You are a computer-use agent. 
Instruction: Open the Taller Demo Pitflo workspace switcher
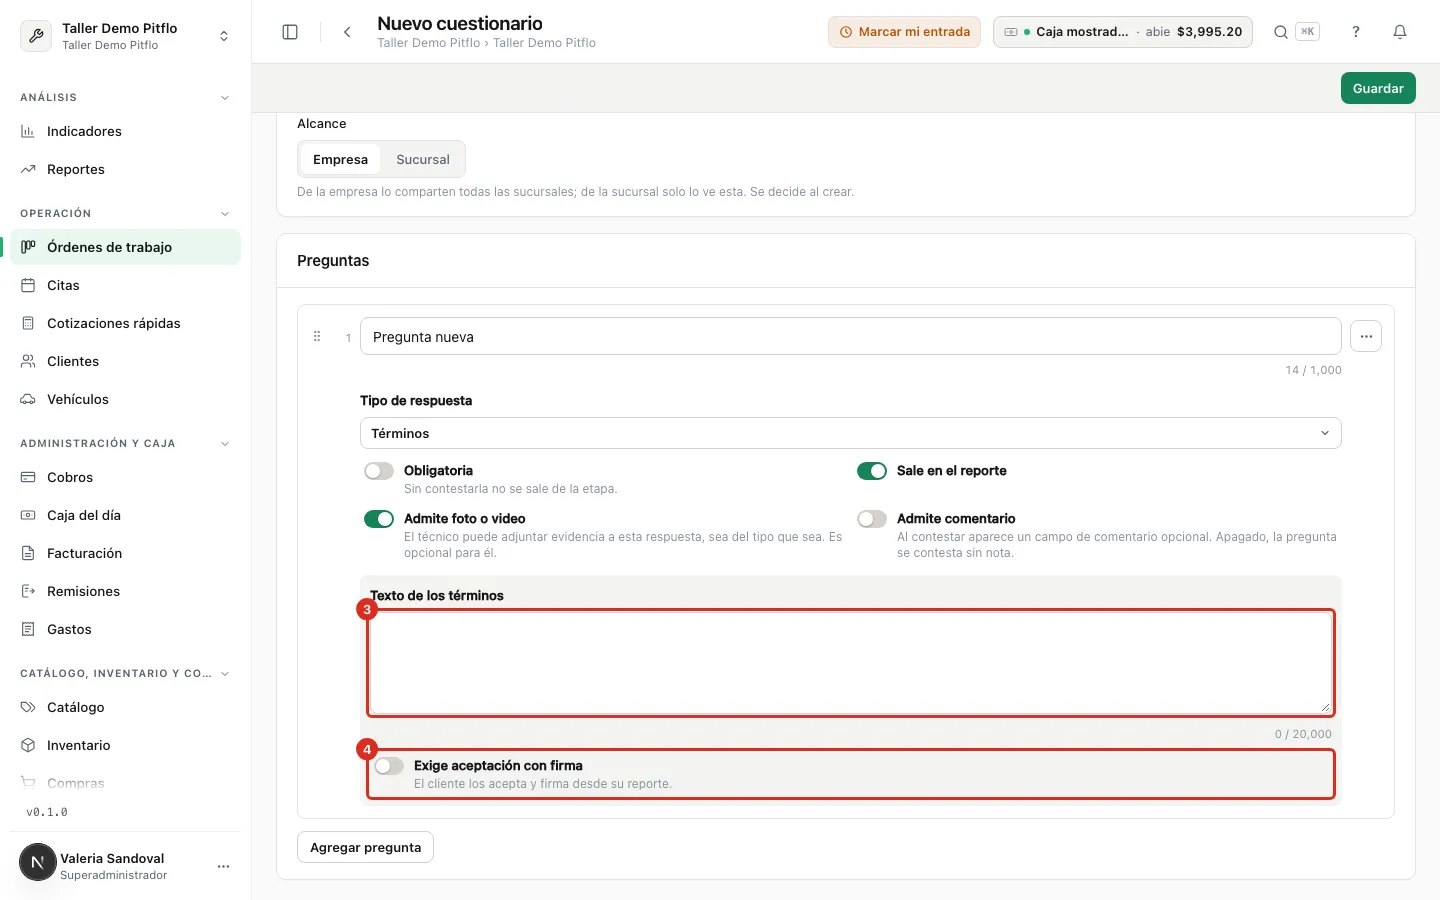click(x=126, y=36)
